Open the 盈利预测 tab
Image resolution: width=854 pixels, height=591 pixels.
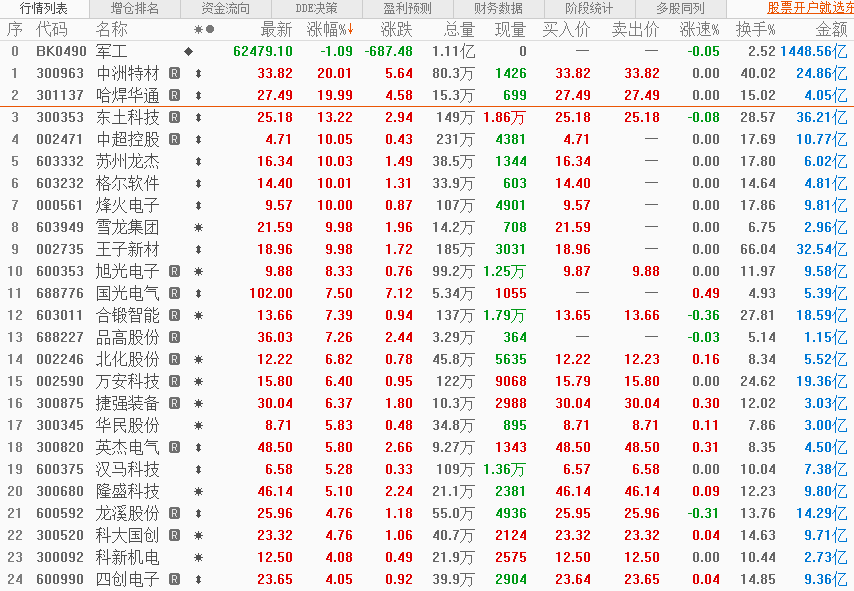click(x=407, y=9)
